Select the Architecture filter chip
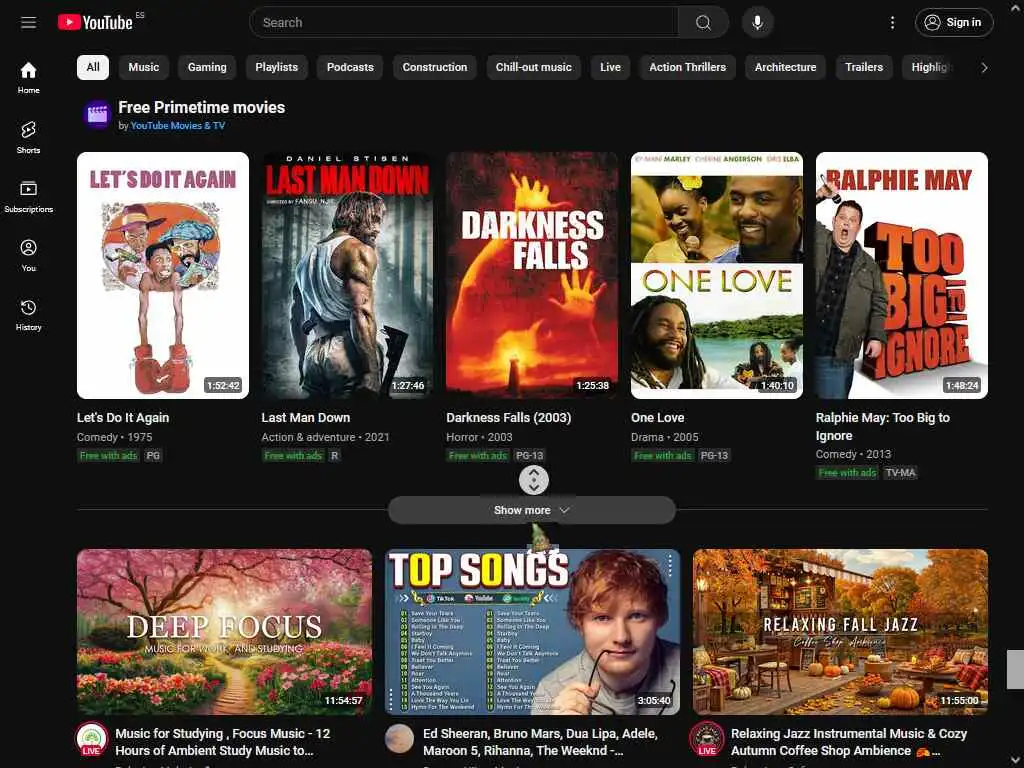 [785, 67]
